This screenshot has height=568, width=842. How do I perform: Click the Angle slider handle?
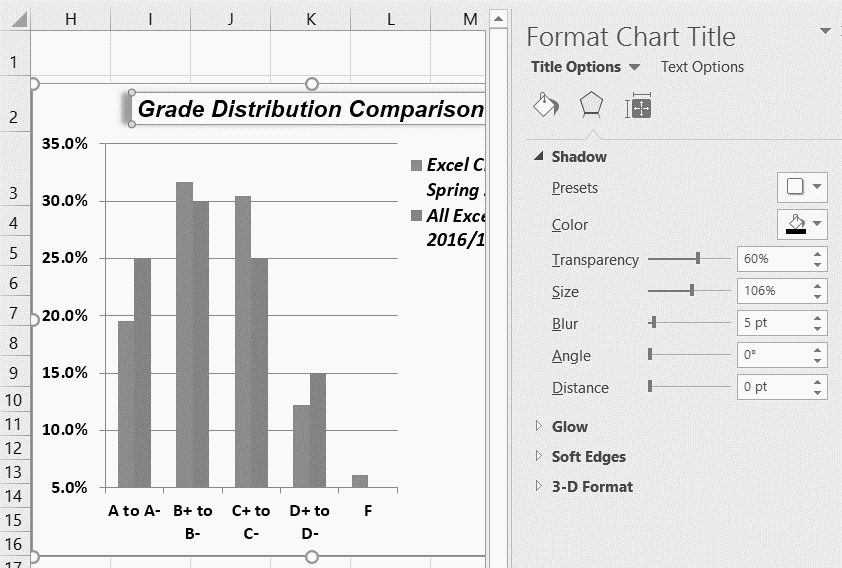tap(650, 354)
